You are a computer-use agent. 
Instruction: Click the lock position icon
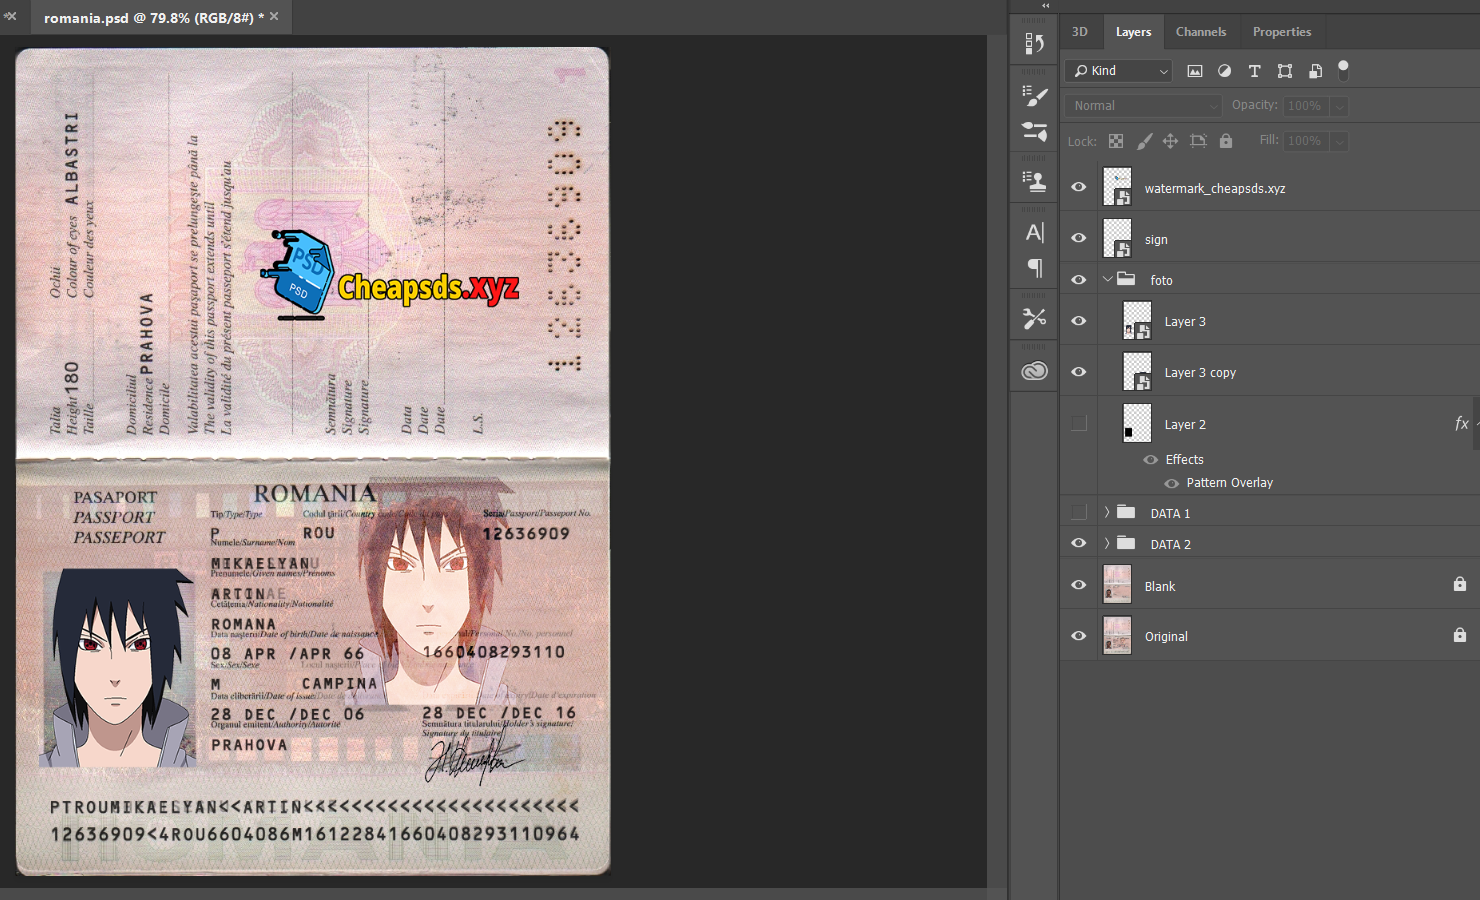tap(1170, 141)
